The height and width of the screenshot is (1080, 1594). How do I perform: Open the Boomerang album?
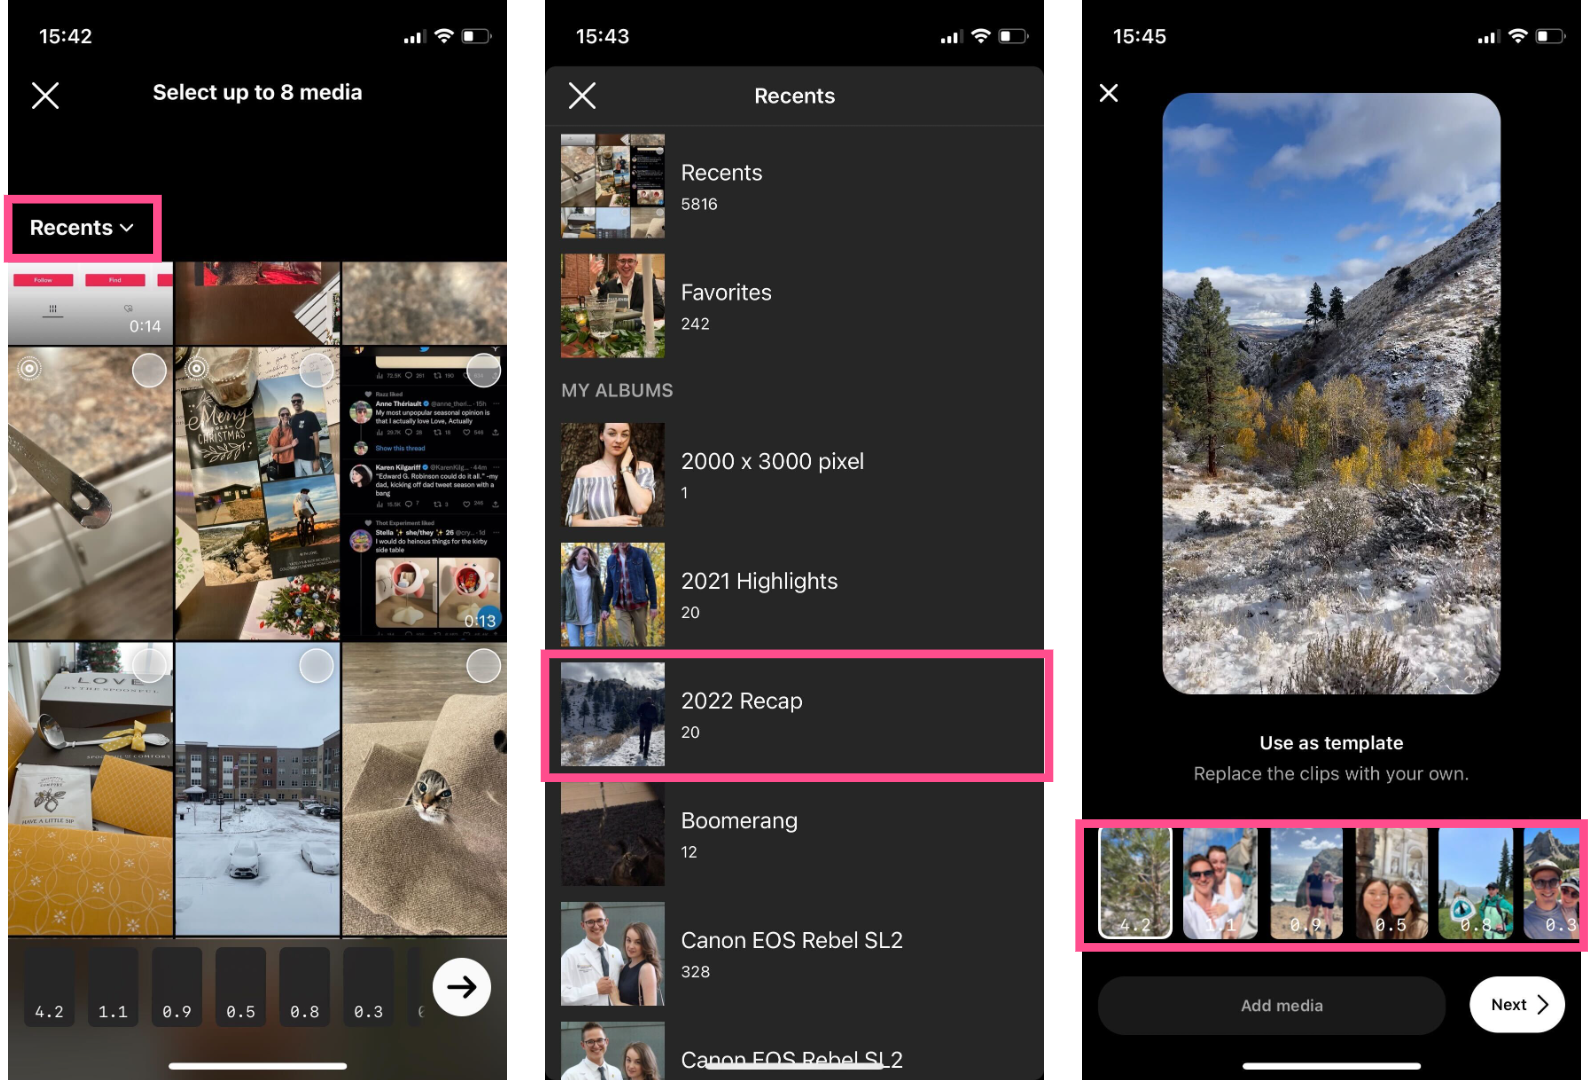(x=795, y=834)
